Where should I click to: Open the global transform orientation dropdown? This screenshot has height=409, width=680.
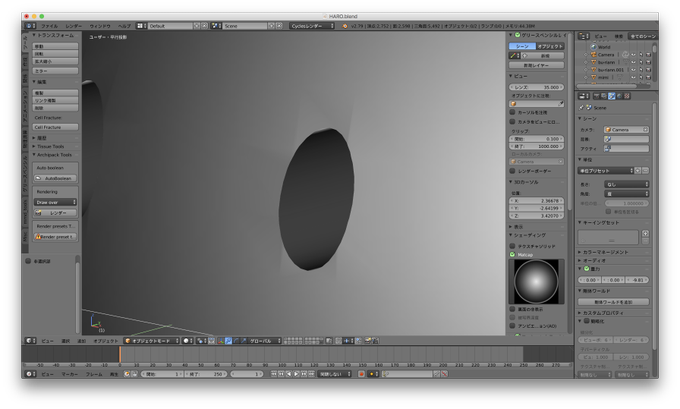coord(265,341)
